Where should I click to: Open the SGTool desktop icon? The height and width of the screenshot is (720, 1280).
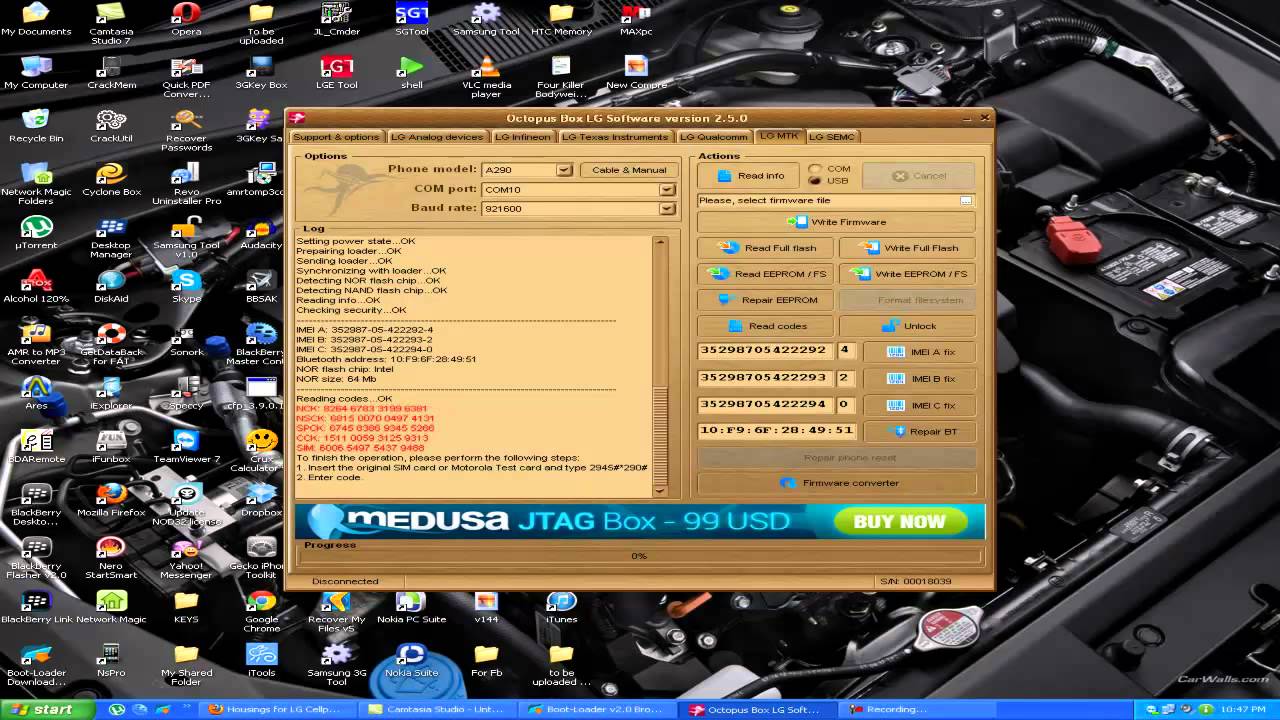coord(411,20)
